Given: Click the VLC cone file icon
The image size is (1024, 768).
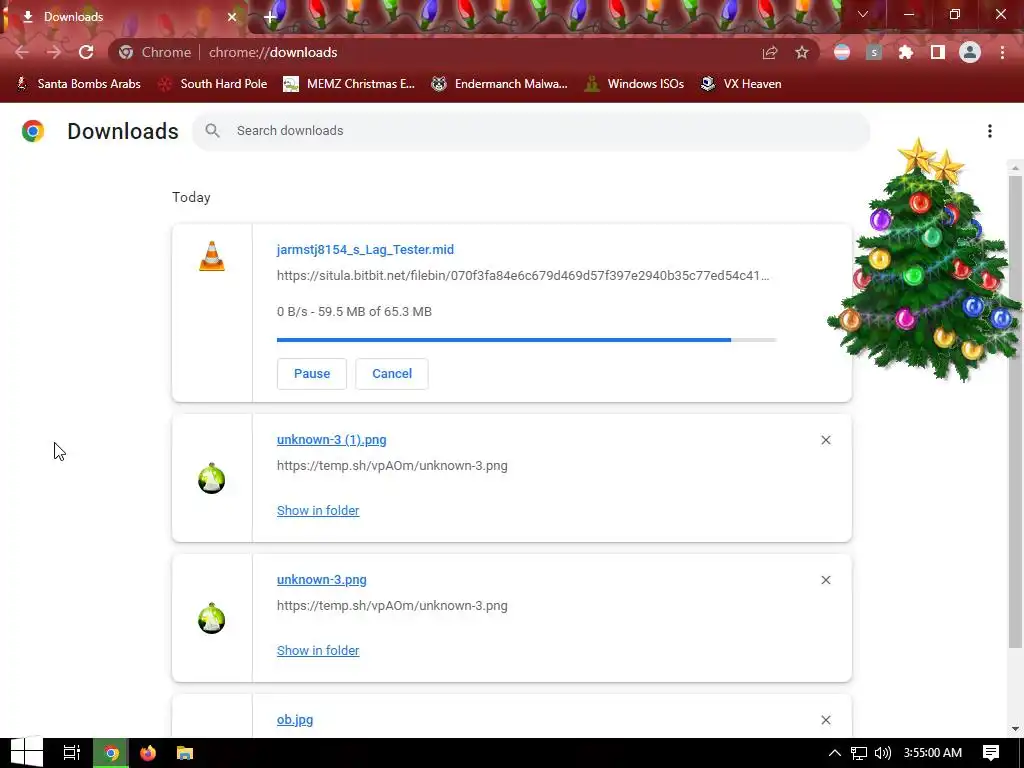Looking at the screenshot, I should coord(212,255).
